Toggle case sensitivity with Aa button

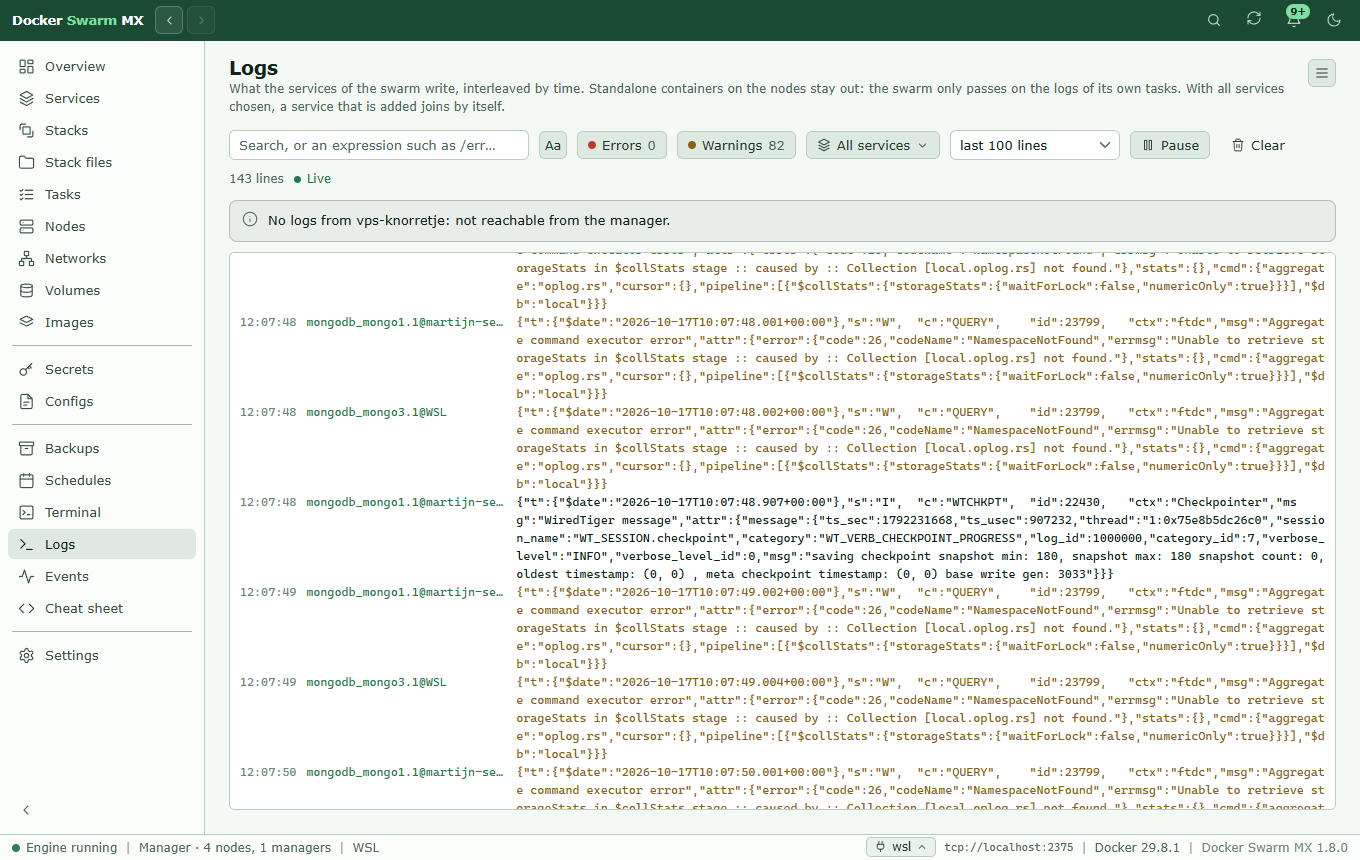pyautogui.click(x=553, y=145)
